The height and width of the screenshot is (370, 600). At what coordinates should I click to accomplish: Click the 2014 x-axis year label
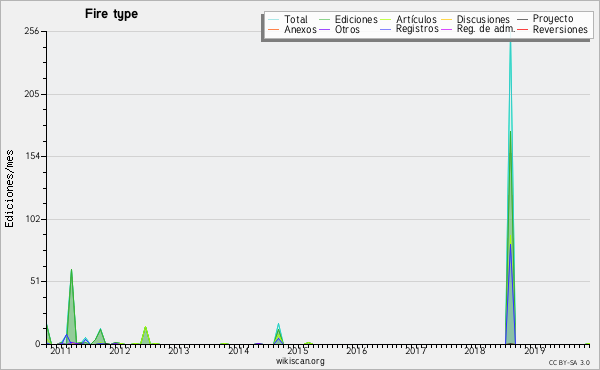pos(239,351)
